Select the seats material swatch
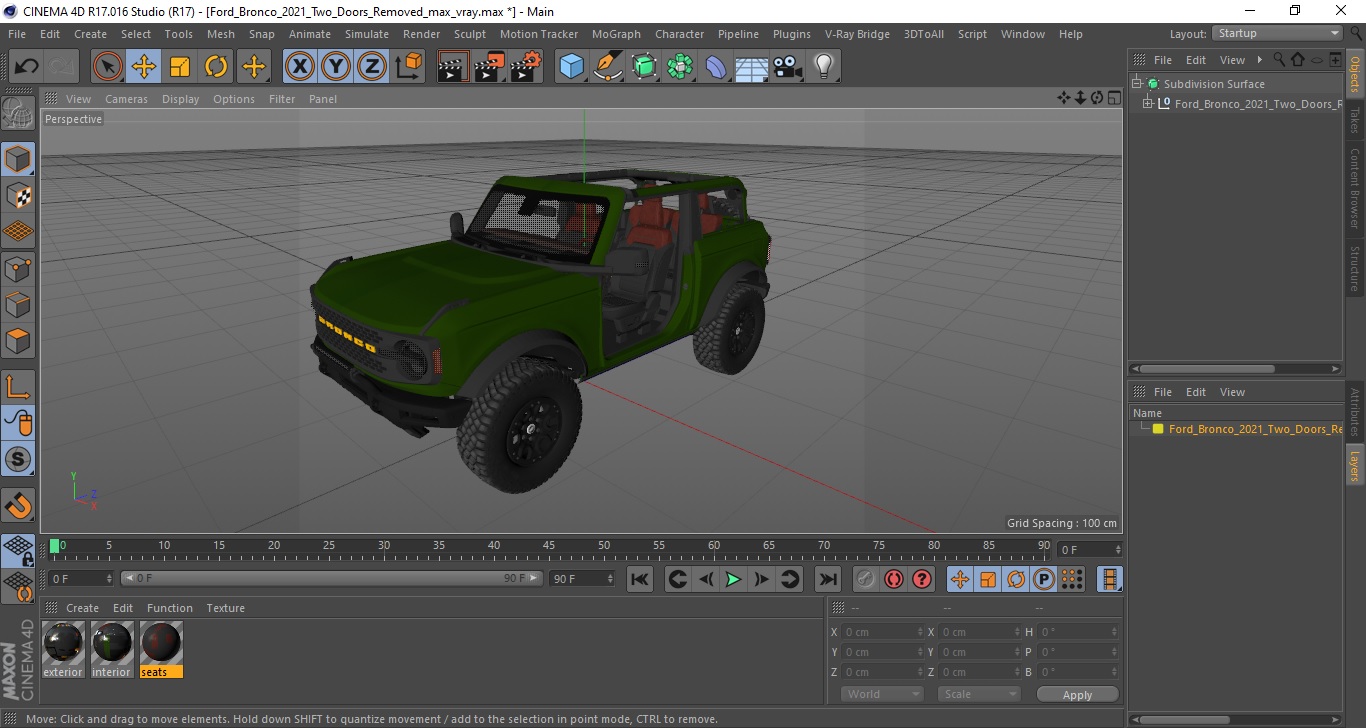The image size is (1366, 728). [160, 648]
